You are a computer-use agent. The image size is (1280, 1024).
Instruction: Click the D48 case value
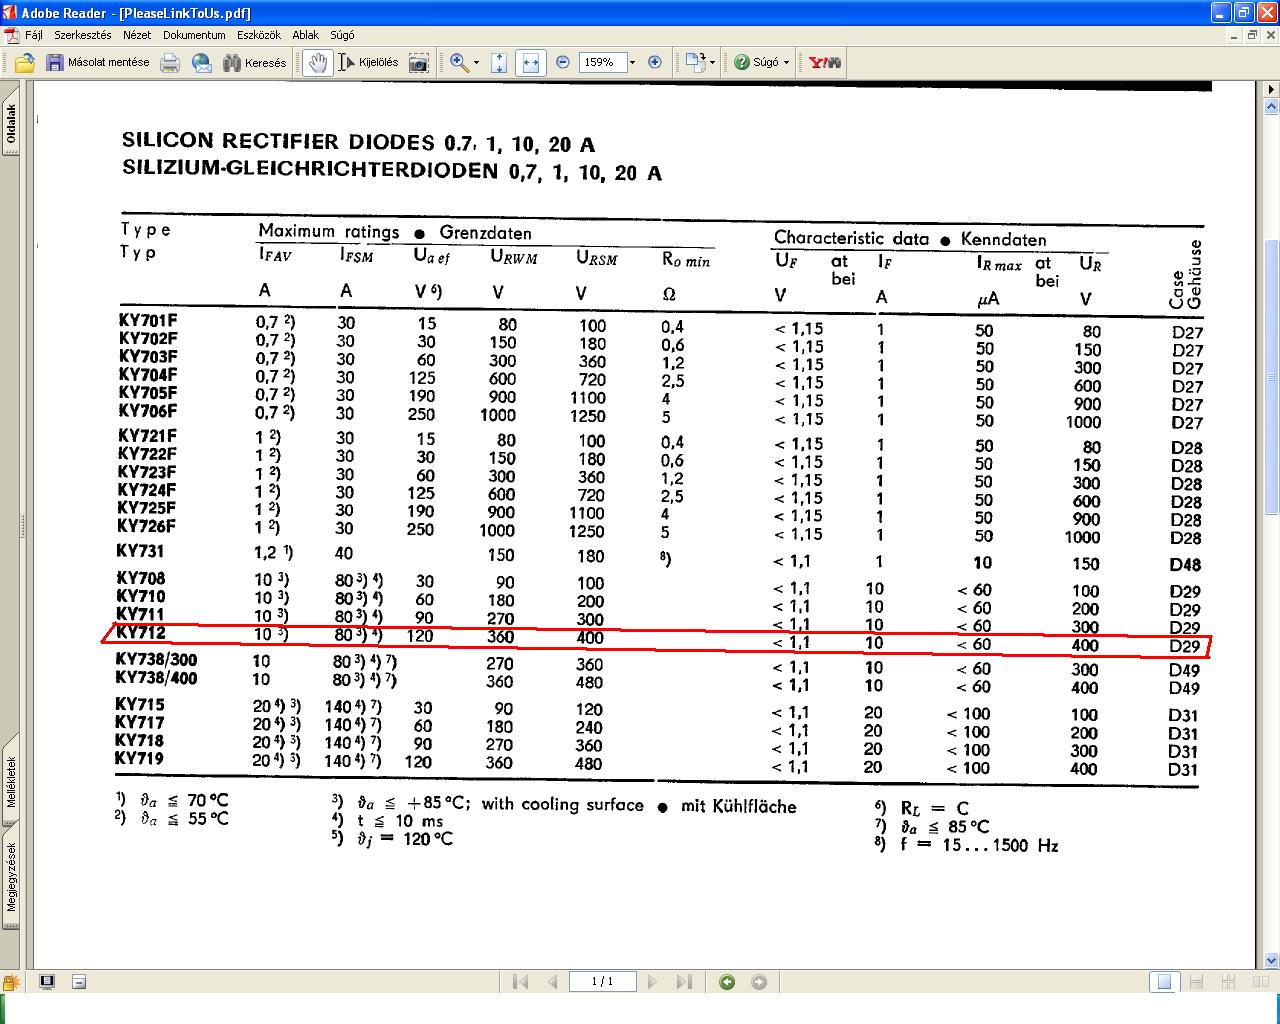[x=1186, y=564]
